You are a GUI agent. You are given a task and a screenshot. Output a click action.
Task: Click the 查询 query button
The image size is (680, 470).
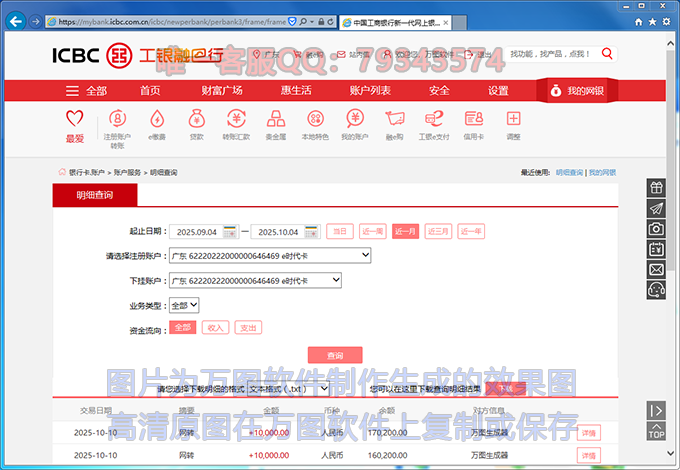pyautogui.click(x=335, y=355)
